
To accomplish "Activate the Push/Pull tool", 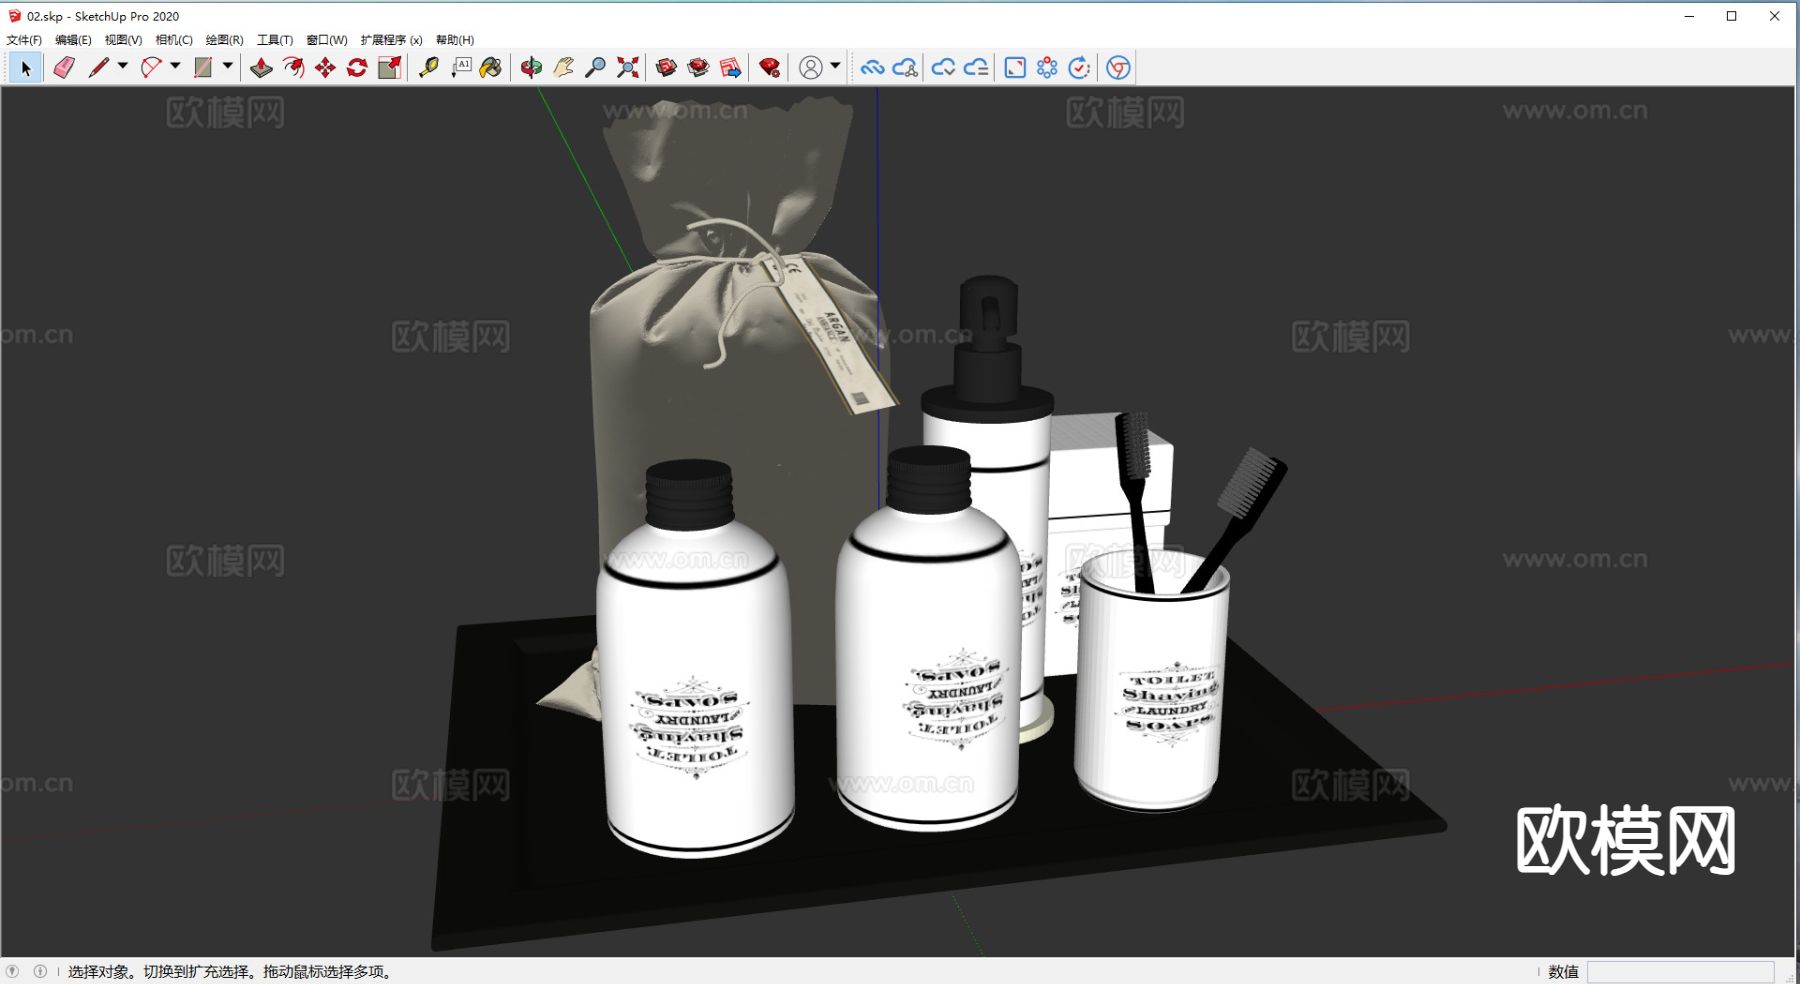I will click(x=261, y=68).
